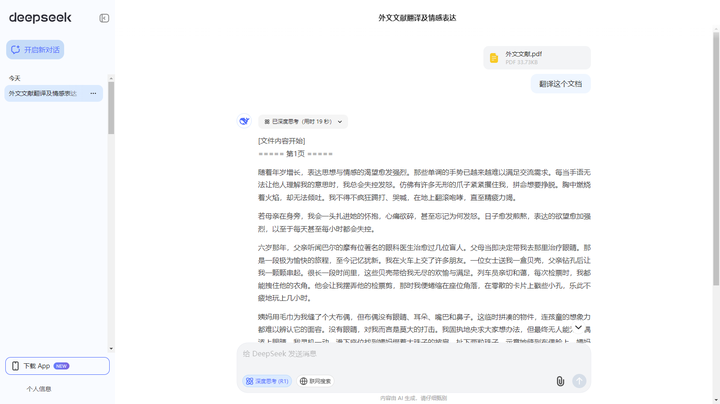
Task: Click the sidebar scrollbar thumb
Action: coord(111,108)
